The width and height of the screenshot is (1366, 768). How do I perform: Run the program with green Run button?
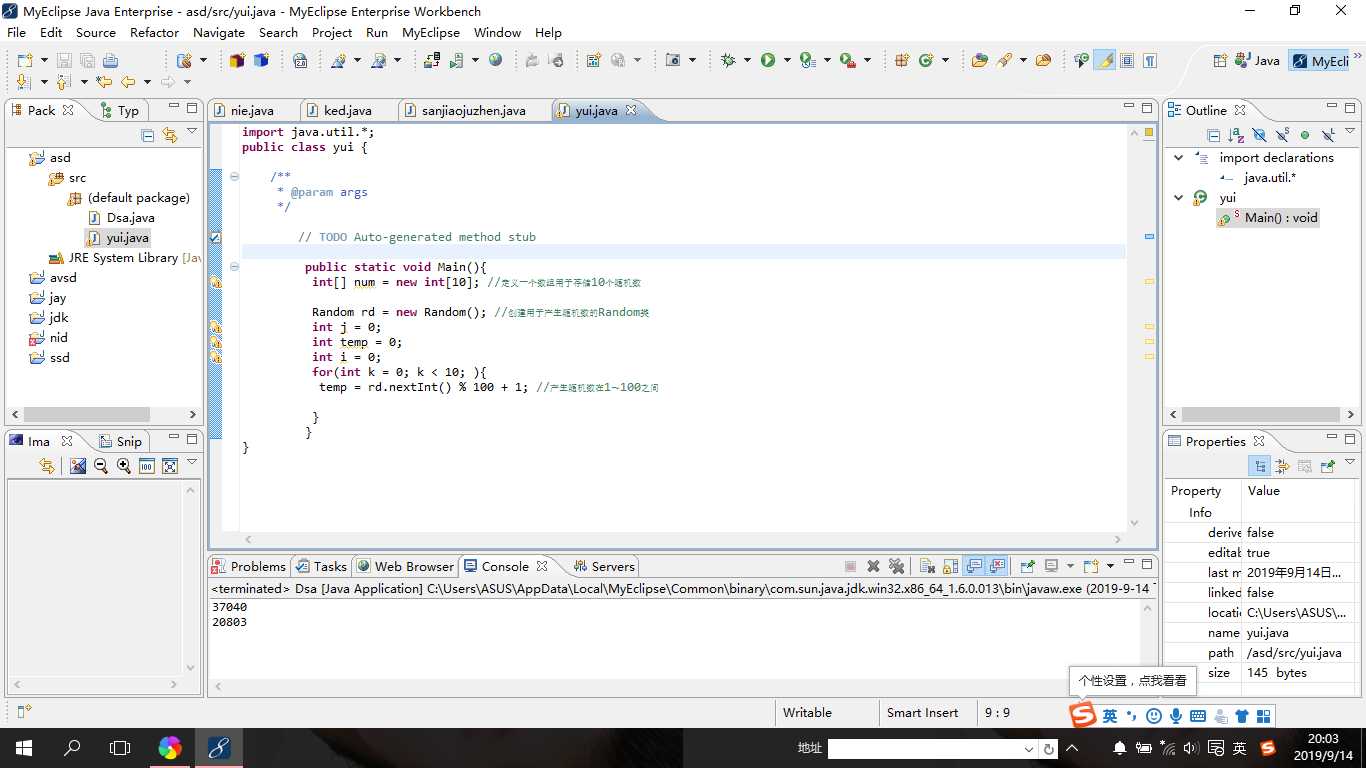coord(768,60)
